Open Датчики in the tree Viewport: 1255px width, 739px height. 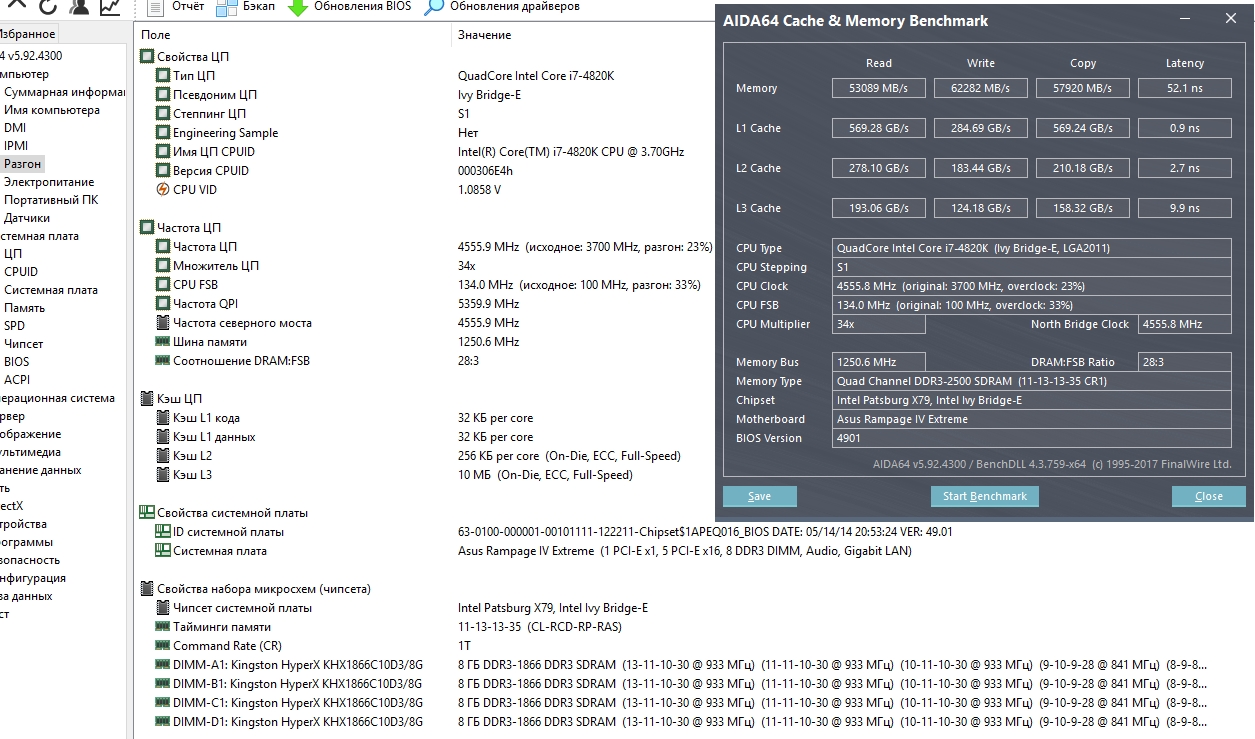[x=27, y=218]
